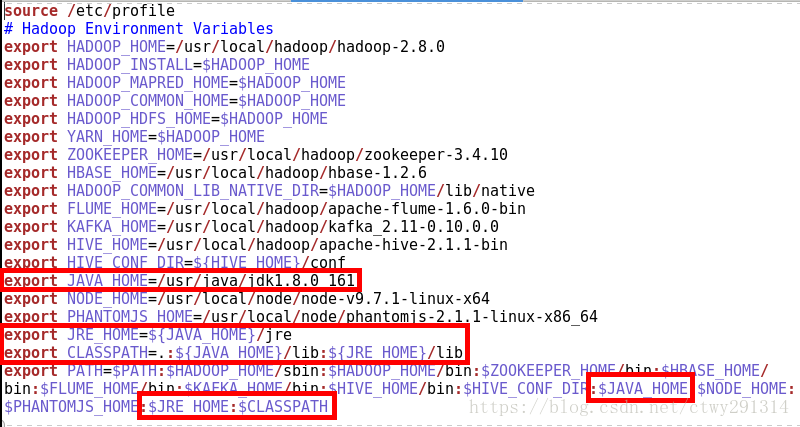The width and height of the screenshot is (800, 427).
Task: Click the HIVE_HOME export line
Action: click(256, 244)
